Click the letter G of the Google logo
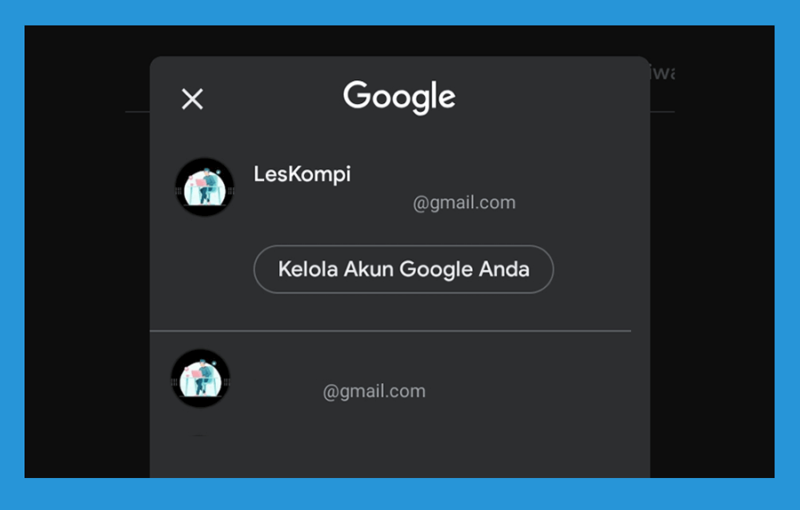Image resolution: width=800 pixels, height=510 pixels. (x=356, y=94)
